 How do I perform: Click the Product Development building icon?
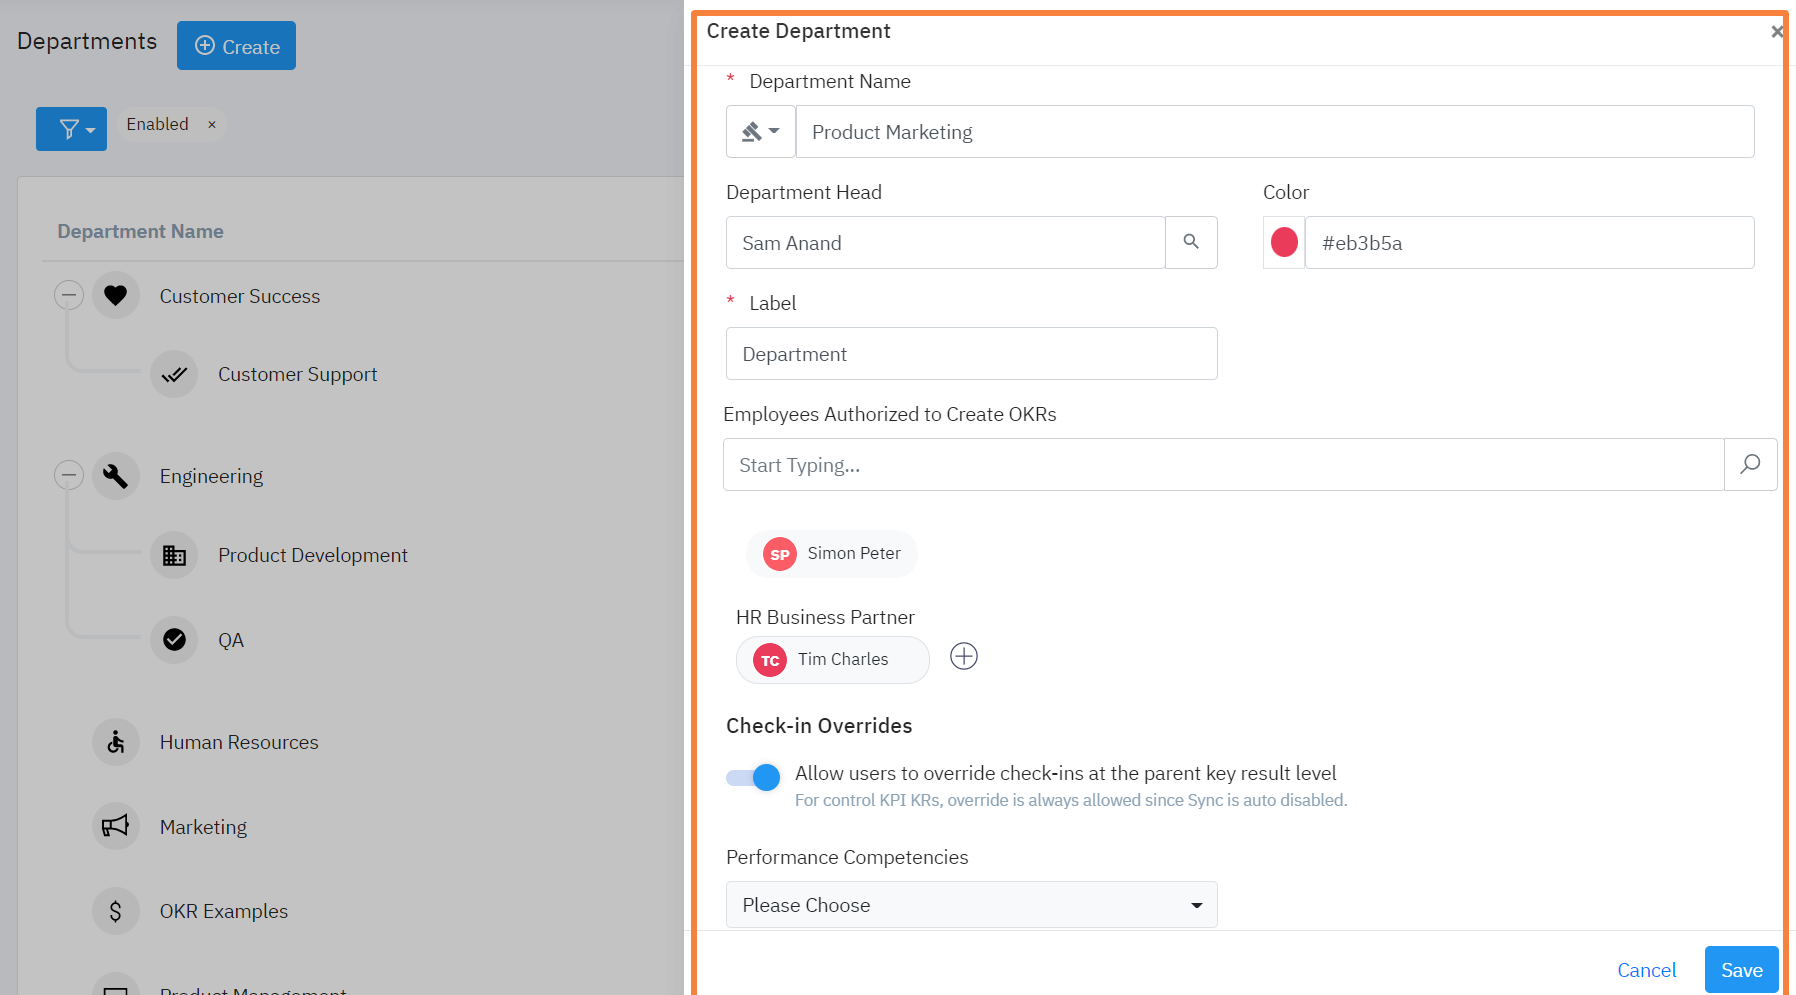(x=174, y=555)
